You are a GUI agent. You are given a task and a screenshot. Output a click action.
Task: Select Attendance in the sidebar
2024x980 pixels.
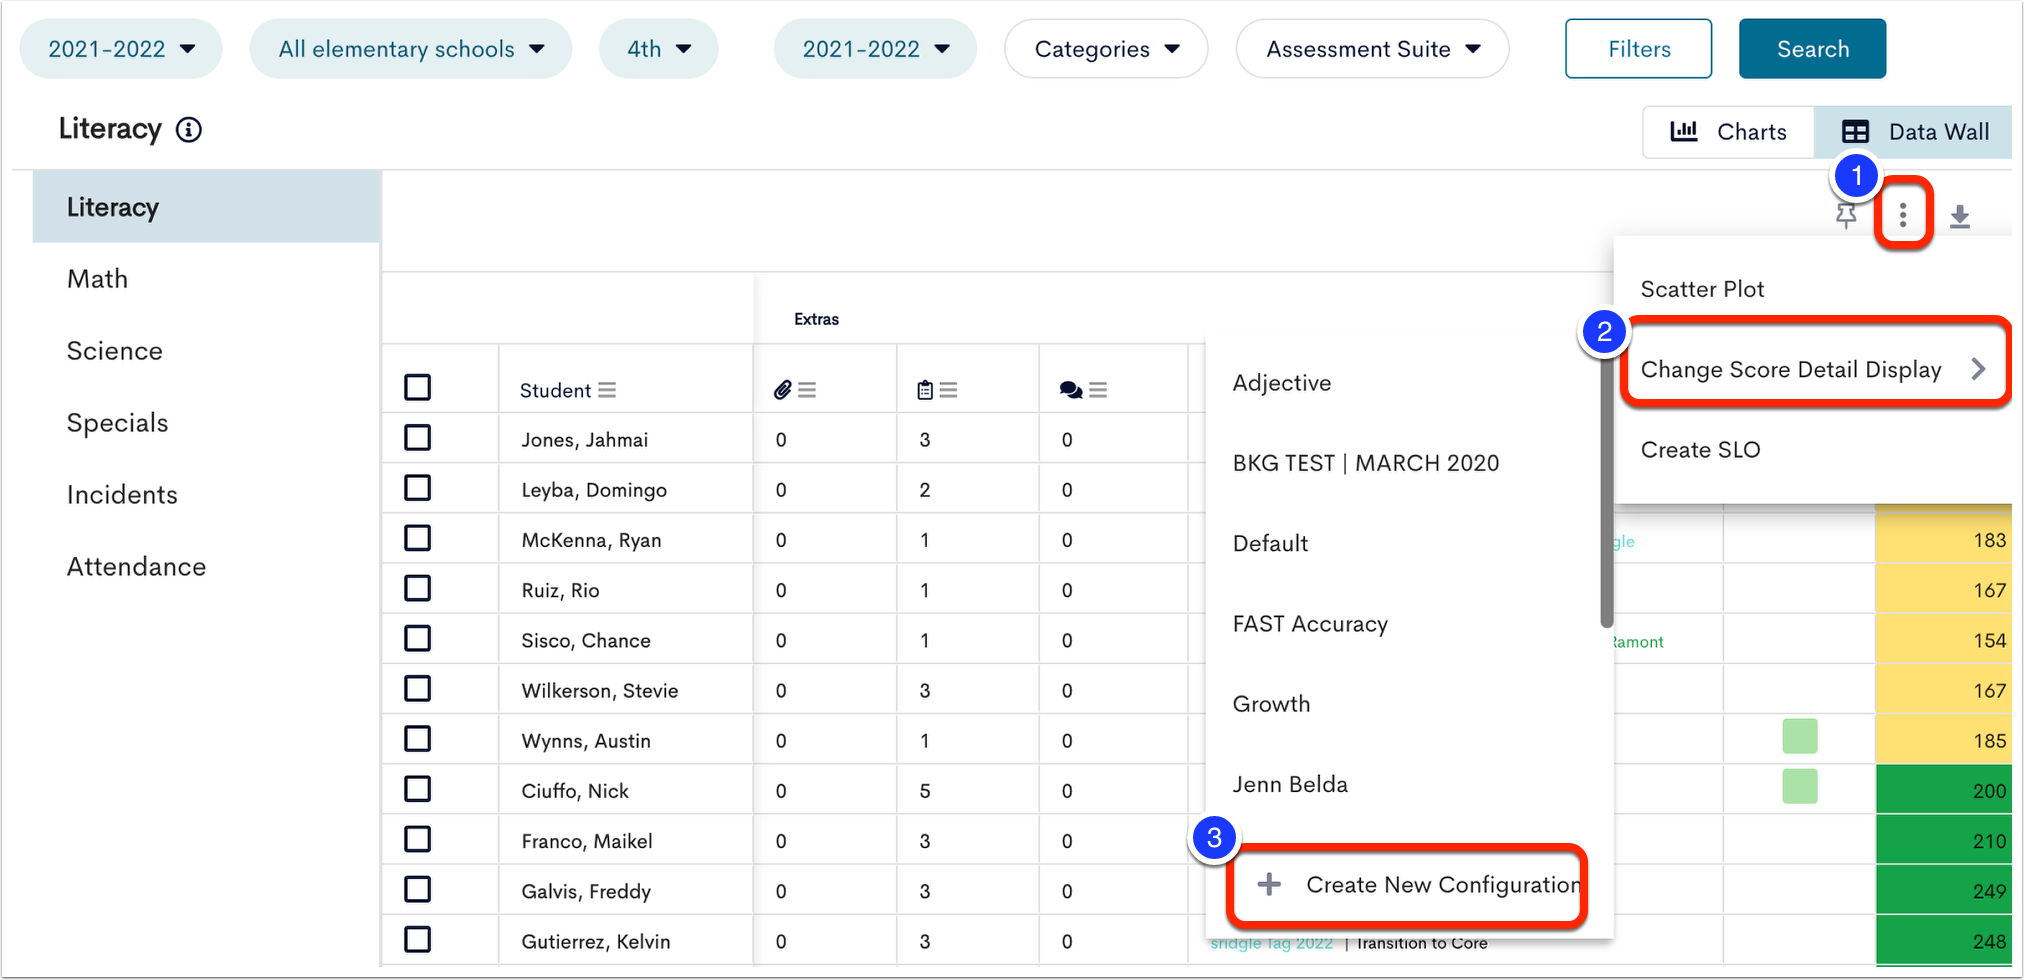tap(207, 567)
